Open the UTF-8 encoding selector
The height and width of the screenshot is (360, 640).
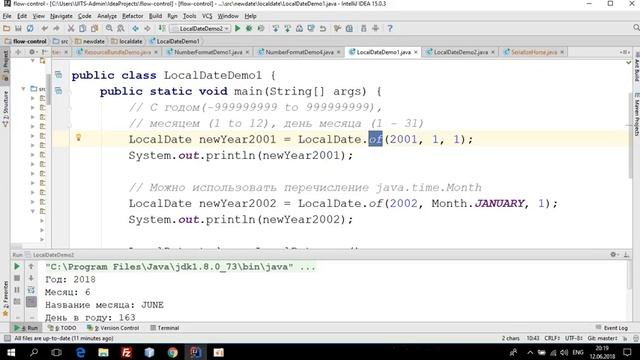[573, 338]
